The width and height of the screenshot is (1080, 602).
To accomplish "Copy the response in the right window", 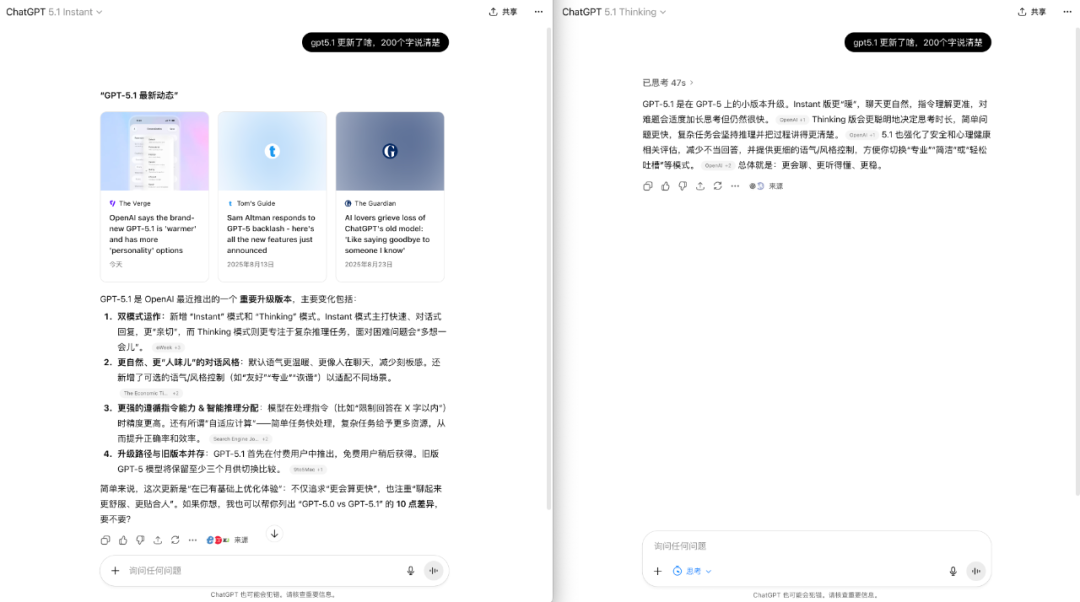I will [647, 186].
